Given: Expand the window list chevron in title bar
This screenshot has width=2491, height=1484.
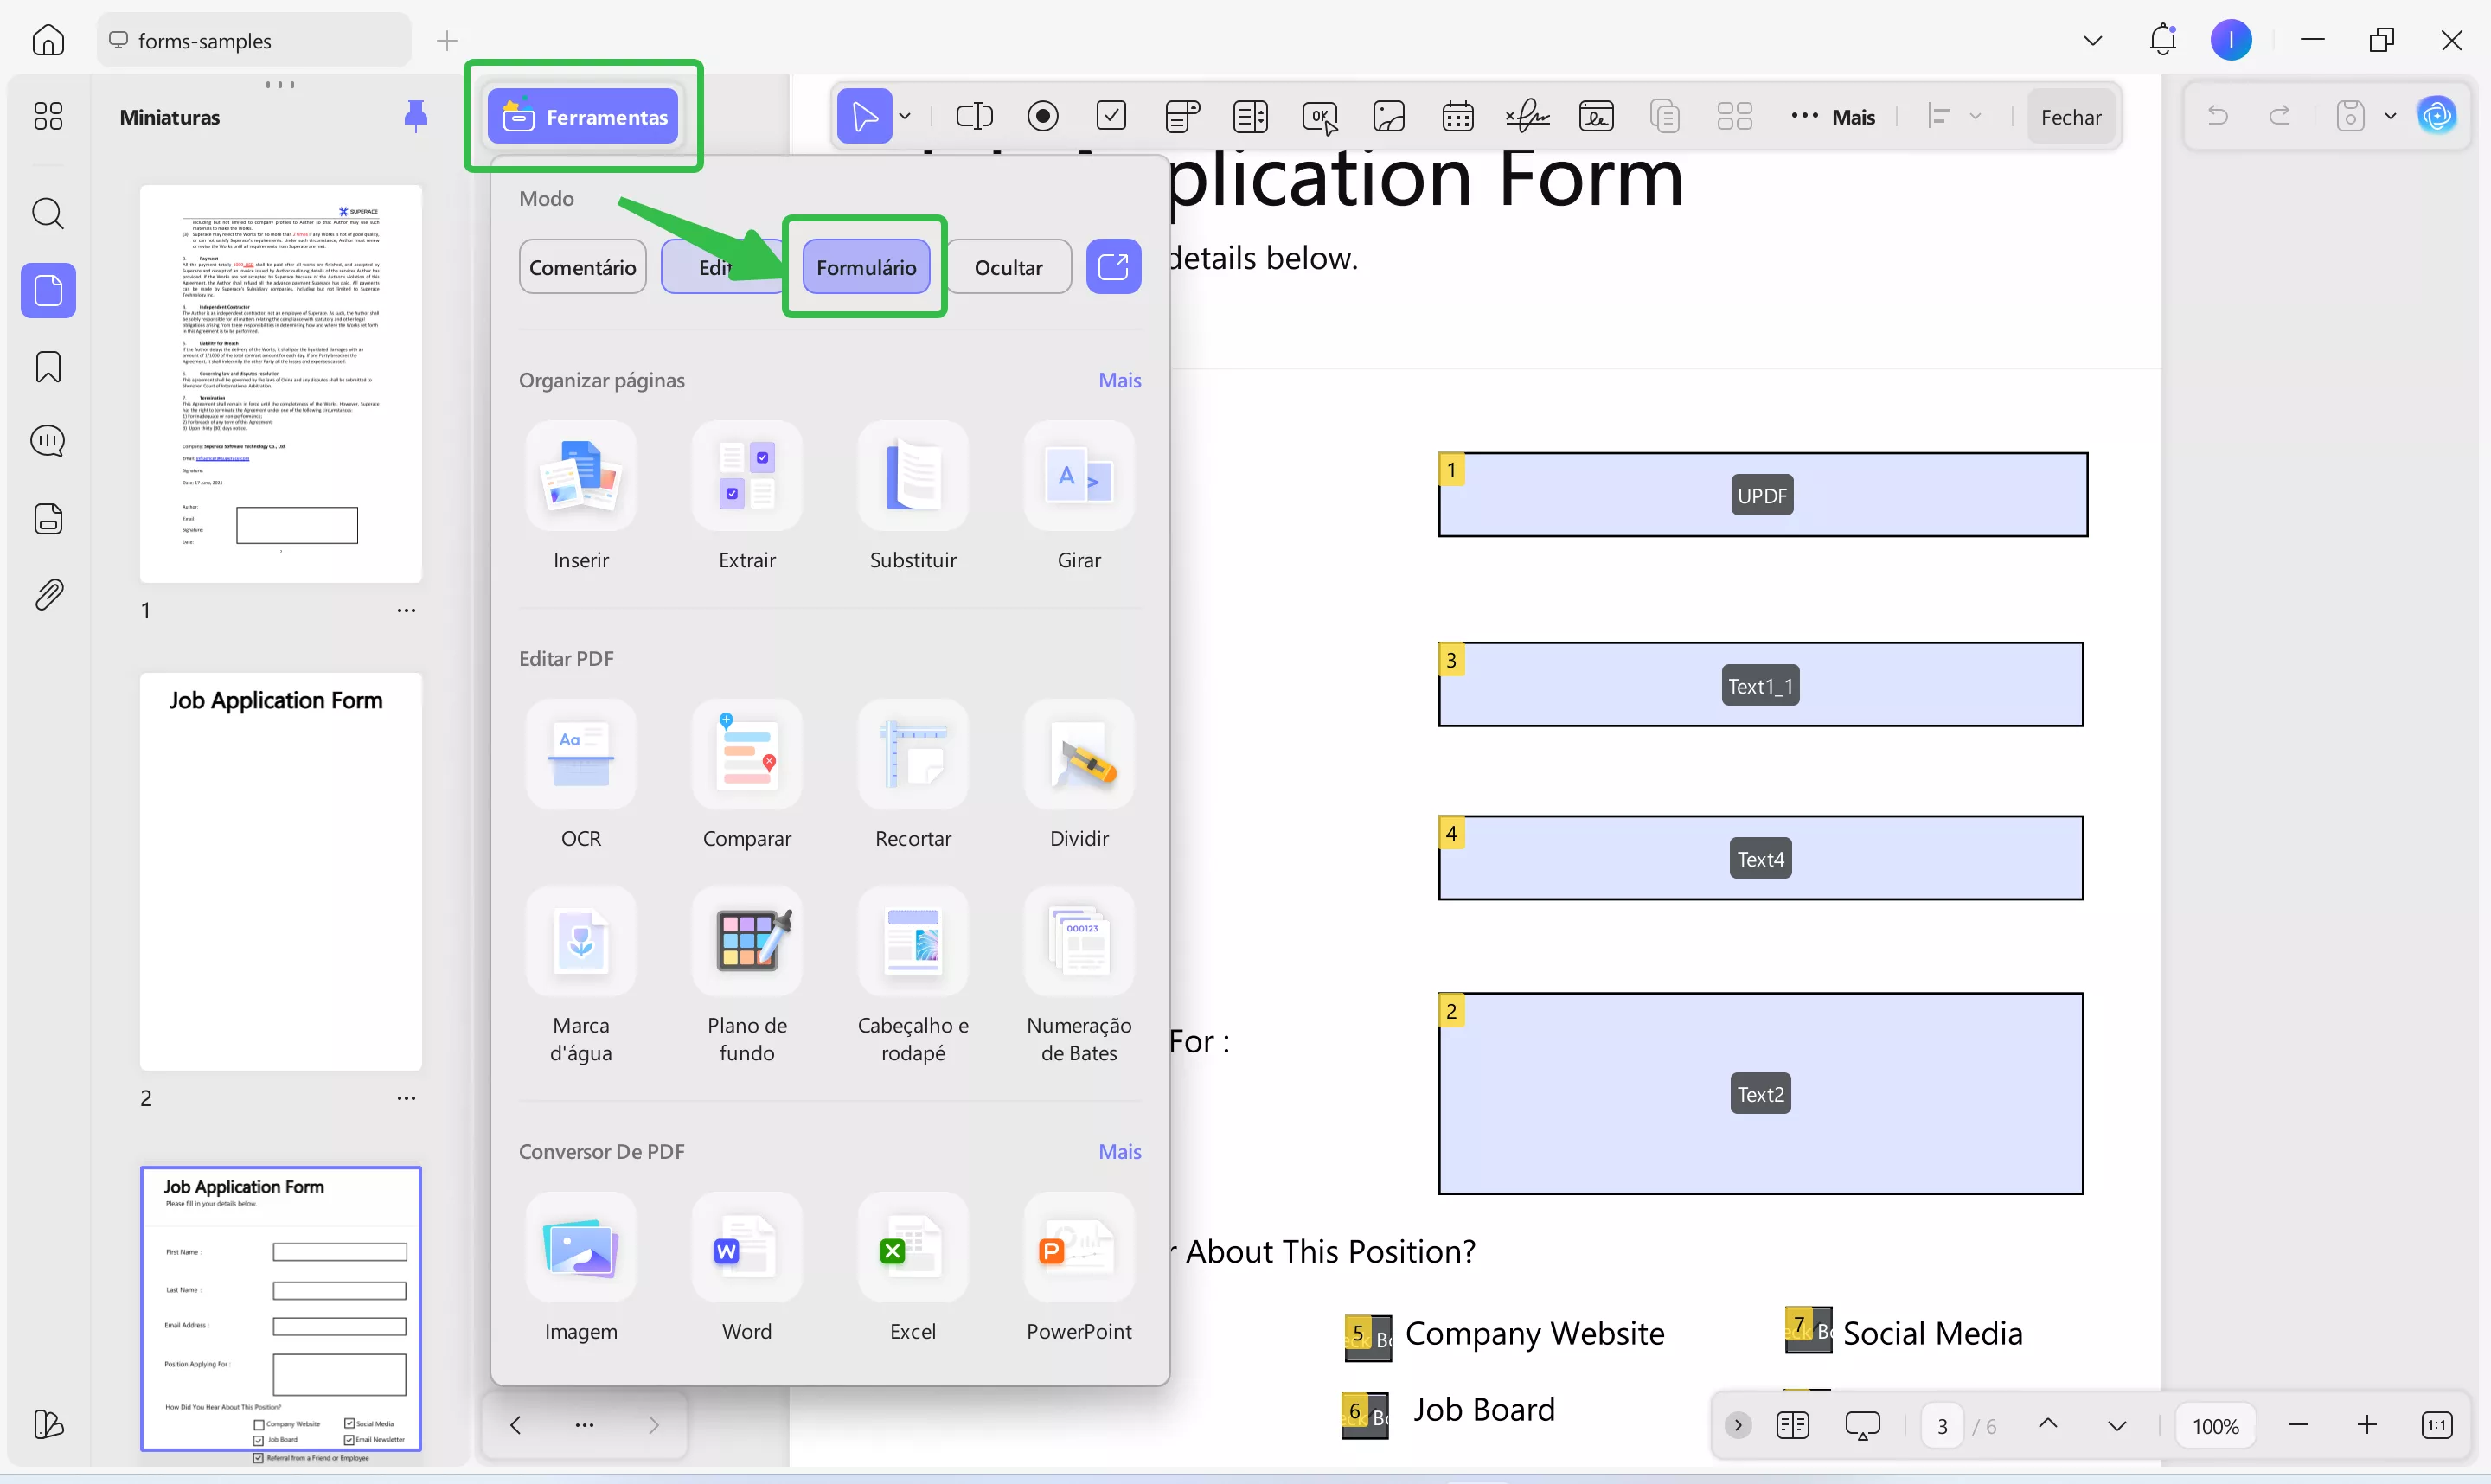Looking at the screenshot, I should (x=2092, y=41).
